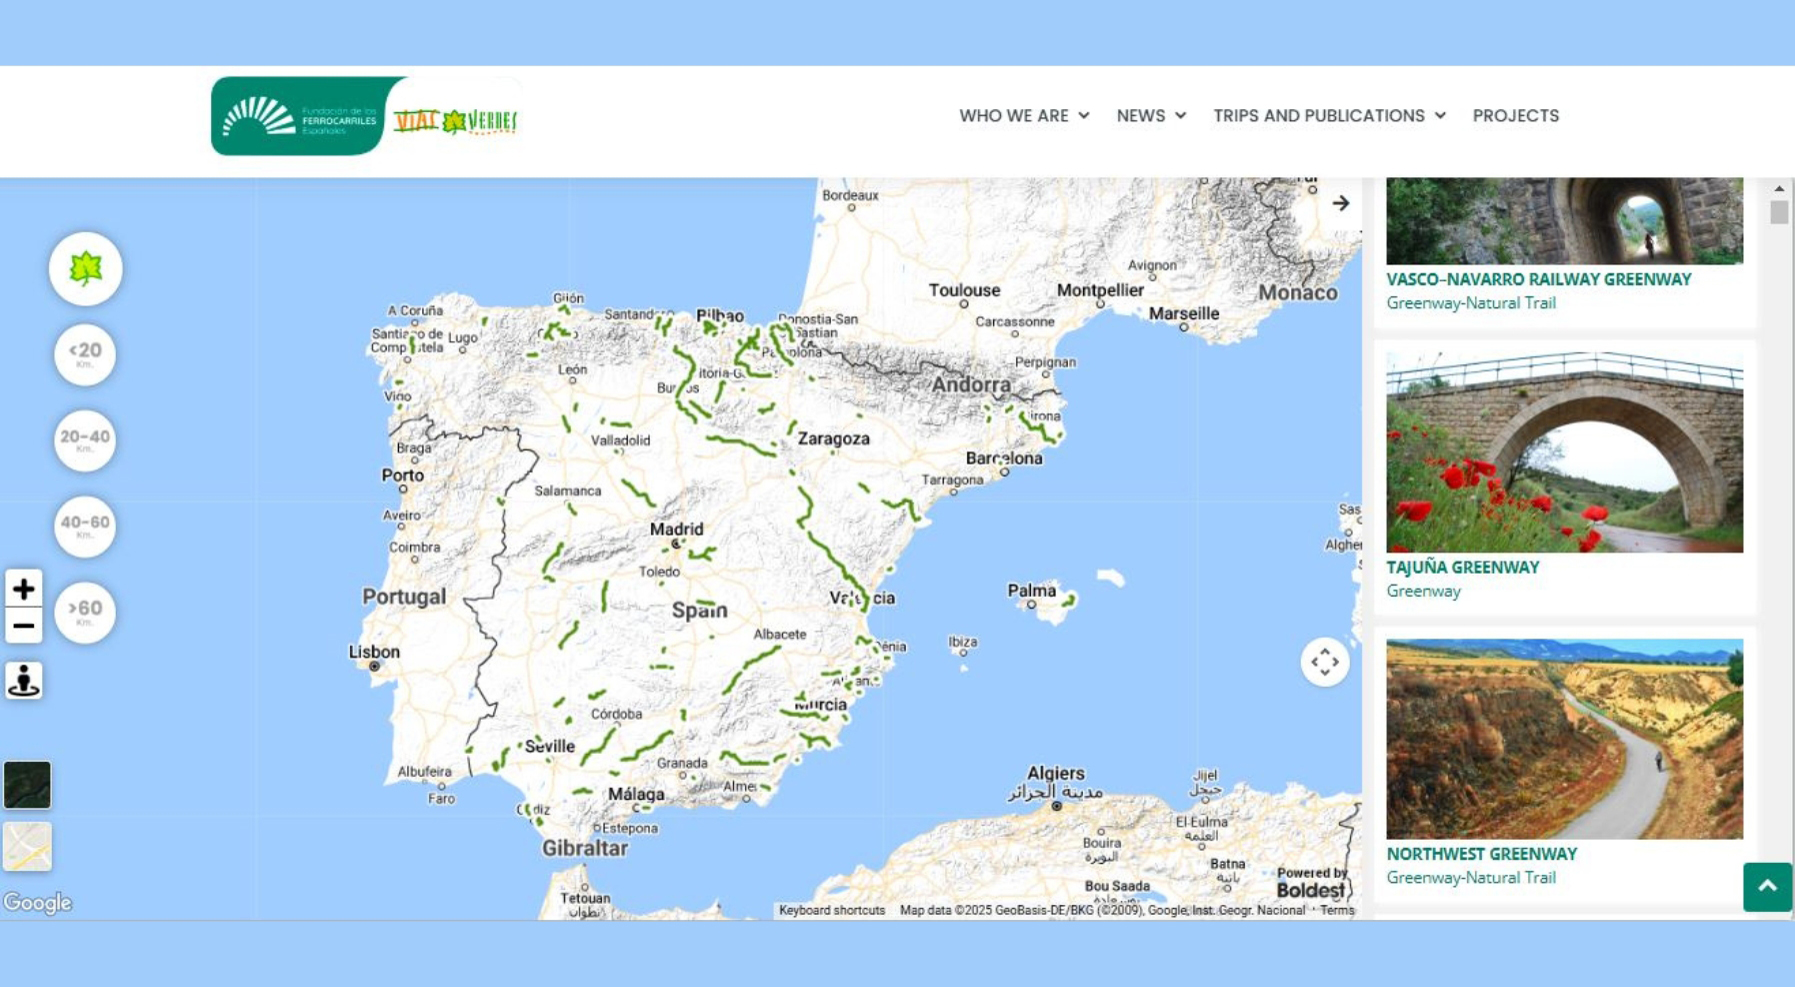Expand the WHO WE ARE menu

coord(1024,116)
